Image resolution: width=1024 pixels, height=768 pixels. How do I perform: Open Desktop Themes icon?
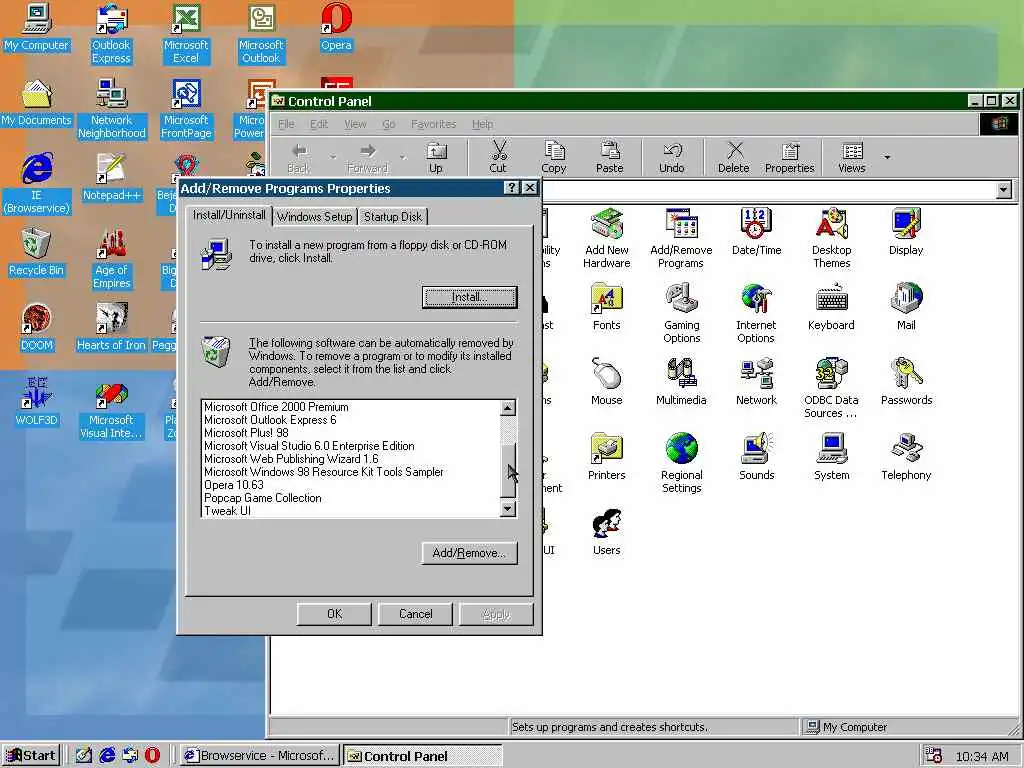tap(831, 238)
